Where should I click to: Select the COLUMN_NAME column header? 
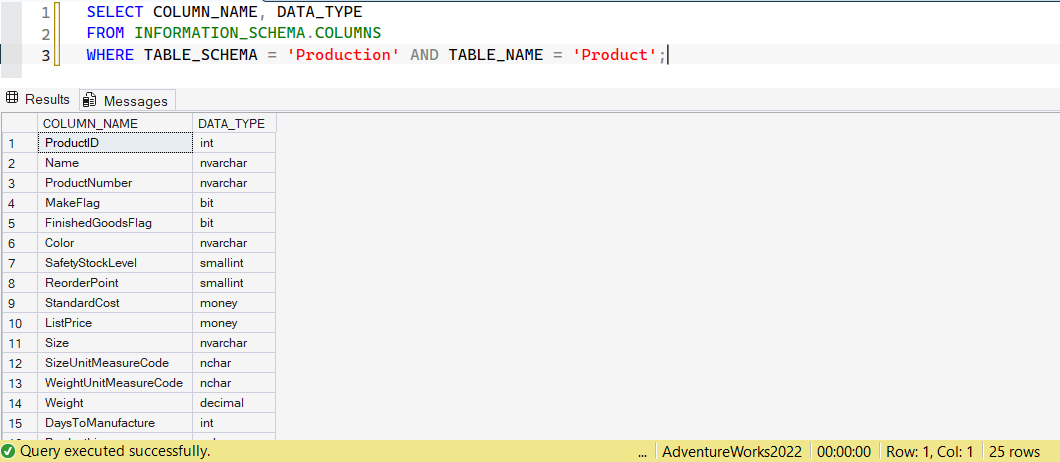pyautogui.click(x=115, y=123)
